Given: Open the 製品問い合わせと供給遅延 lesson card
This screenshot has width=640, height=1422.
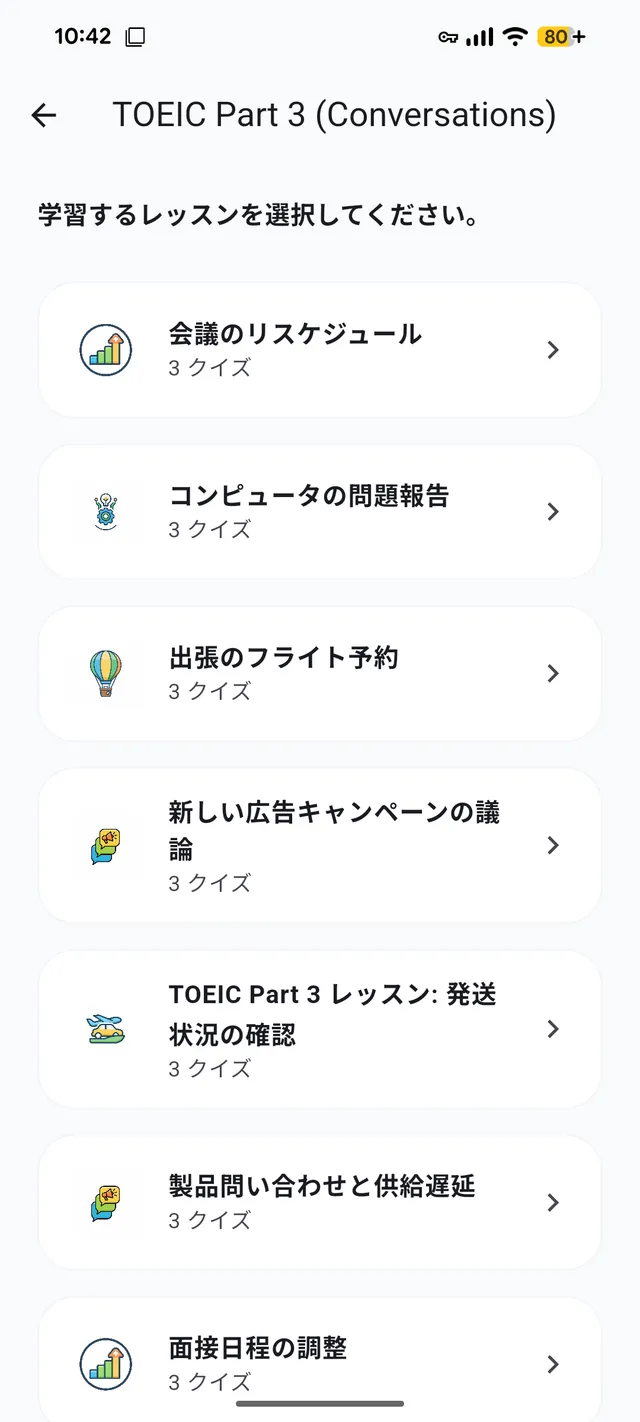Looking at the screenshot, I should pos(320,1202).
